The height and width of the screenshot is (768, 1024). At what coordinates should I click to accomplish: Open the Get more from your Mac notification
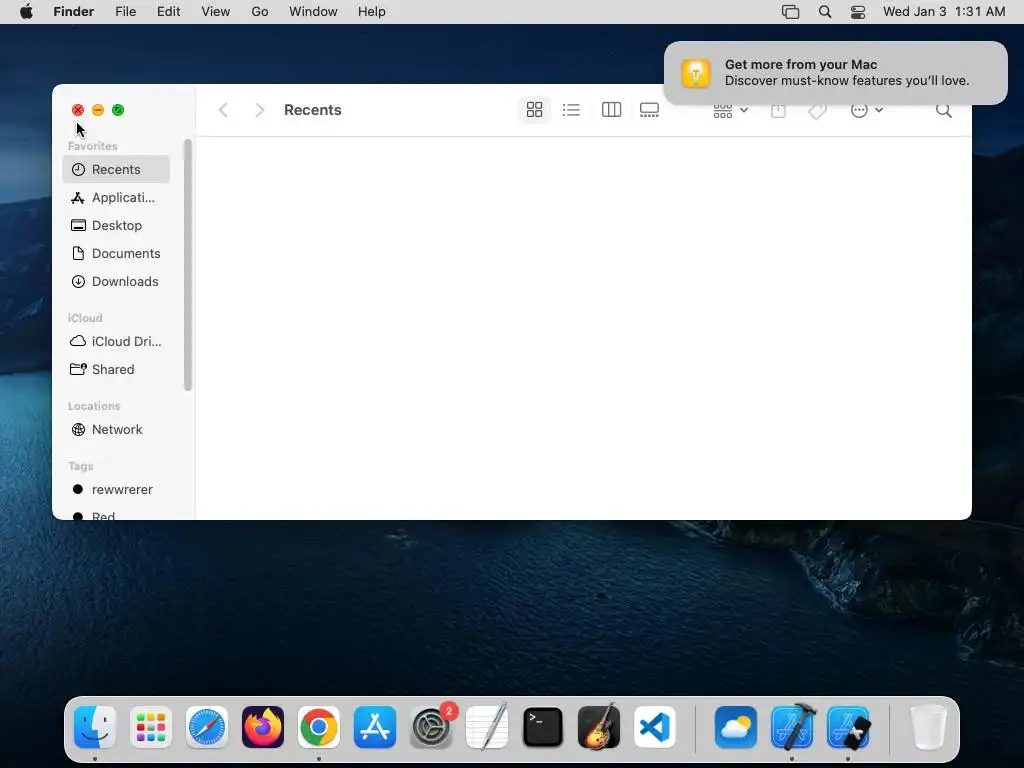tap(835, 72)
